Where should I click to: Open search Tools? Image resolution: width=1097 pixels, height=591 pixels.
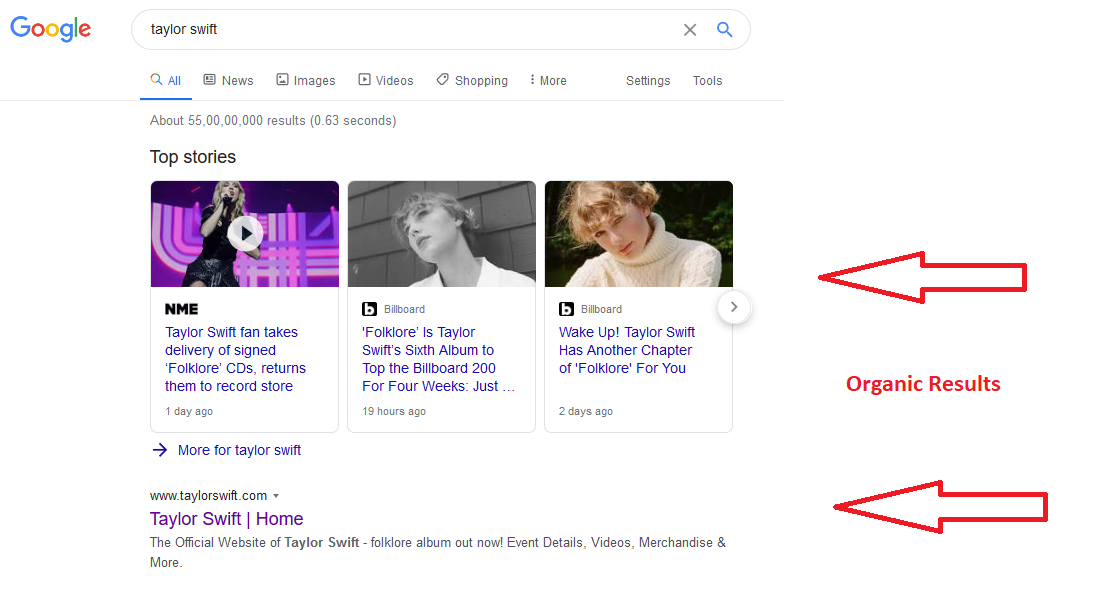tap(707, 80)
